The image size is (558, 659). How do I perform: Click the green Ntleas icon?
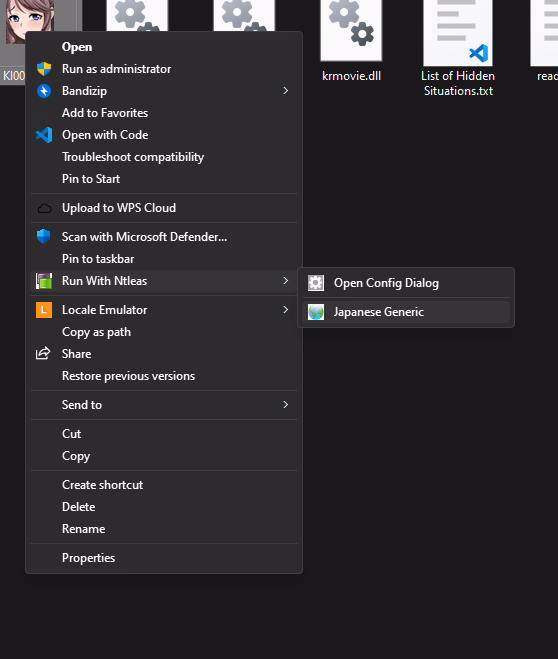point(44,281)
